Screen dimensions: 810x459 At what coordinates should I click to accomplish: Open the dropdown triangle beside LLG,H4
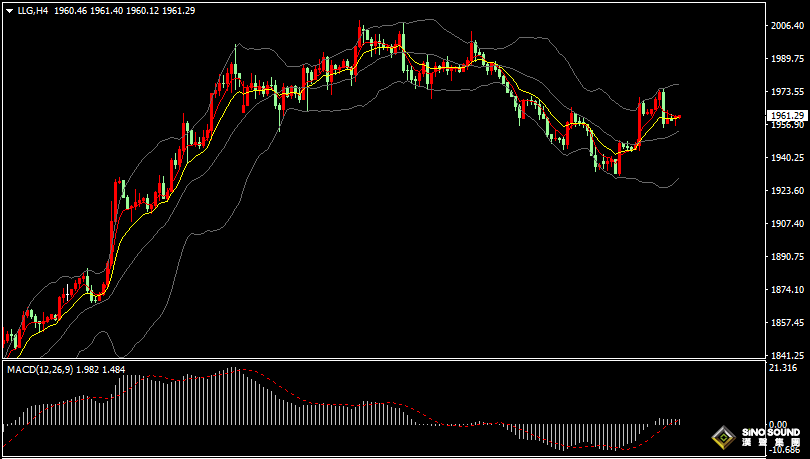tap(10, 11)
